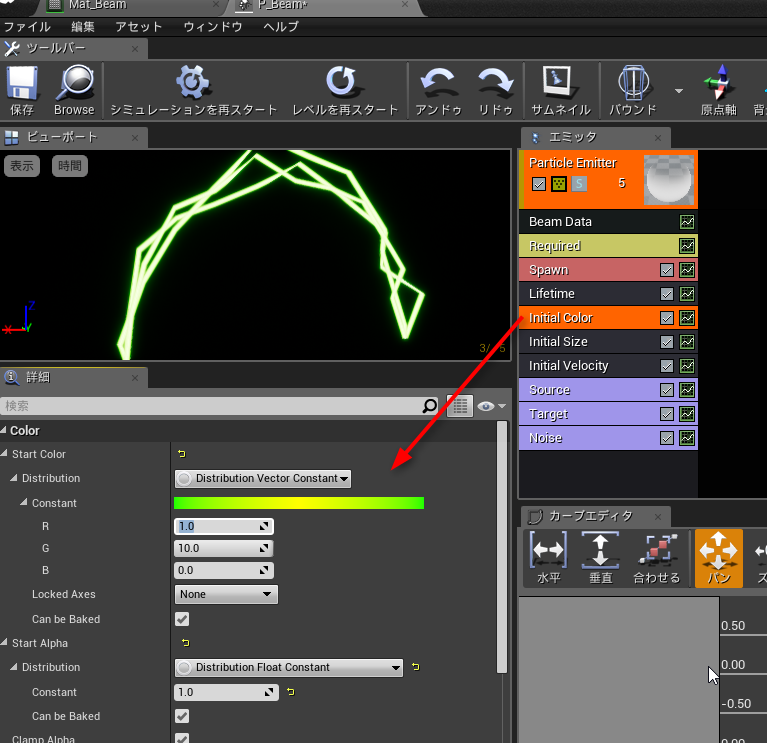The height and width of the screenshot is (743, 767).
Task: Click the viewport 時間 button
Action: (x=70, y=166)
